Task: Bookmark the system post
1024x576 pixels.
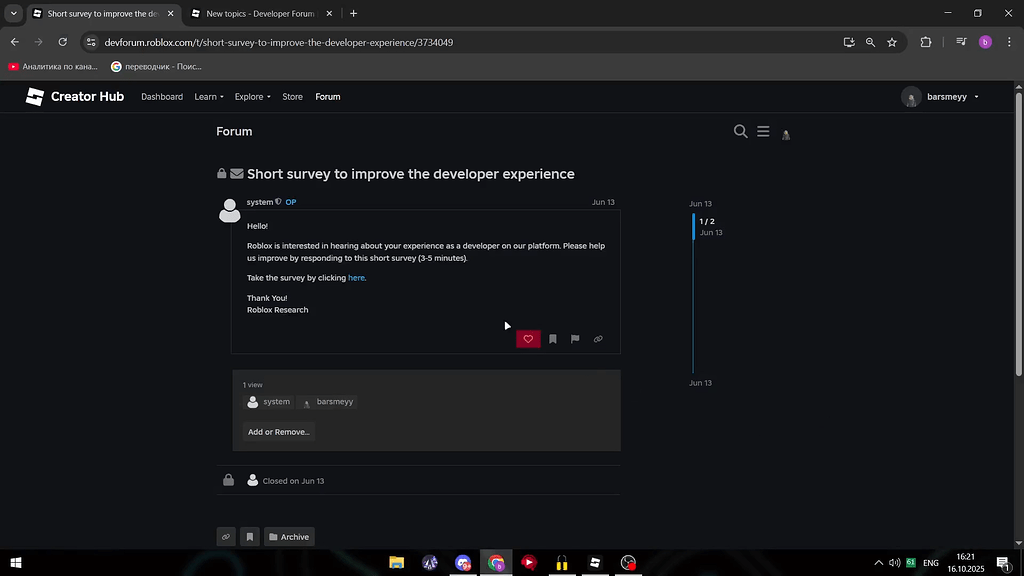Action: click(x=552, y=339)
